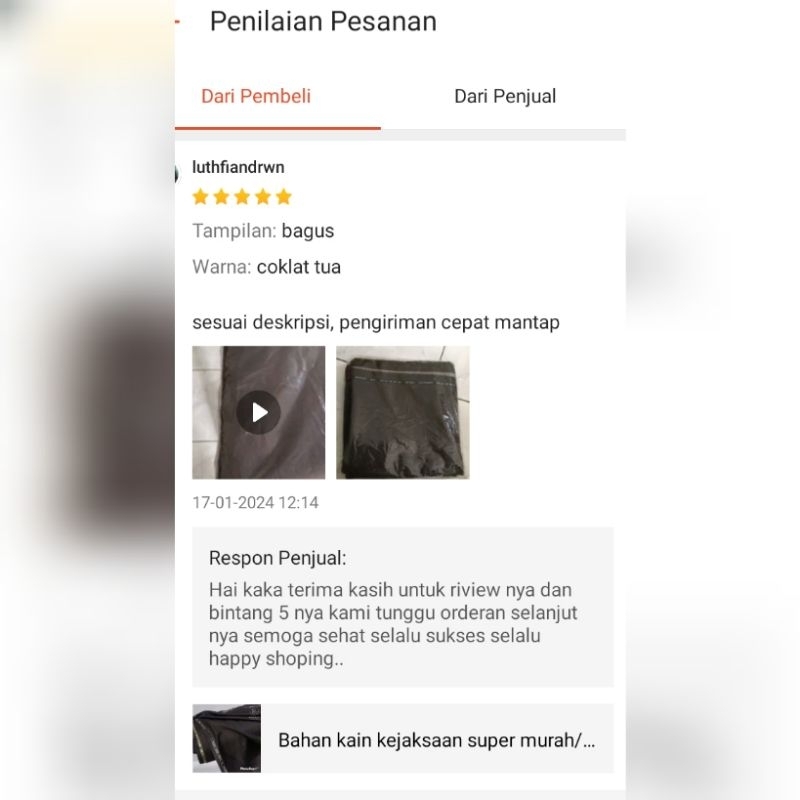The image size is (800, 800).
Task: Open the reviewer's profile avatar
Action: click(x=177, y=174)
